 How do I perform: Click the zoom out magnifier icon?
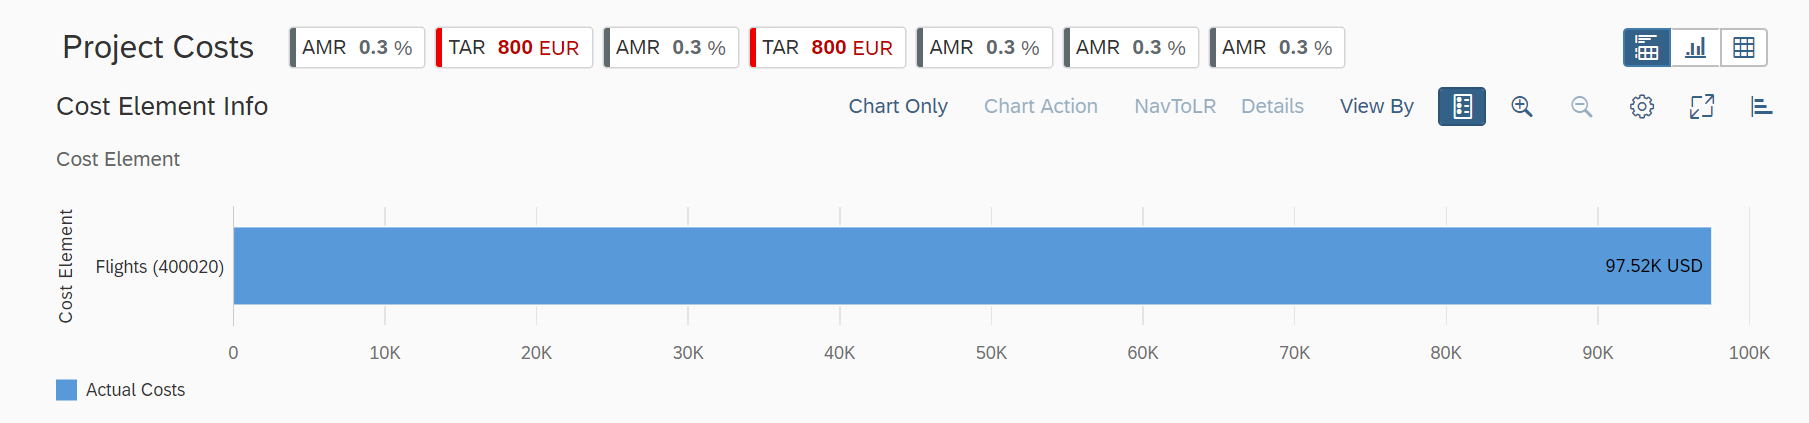1581,107
